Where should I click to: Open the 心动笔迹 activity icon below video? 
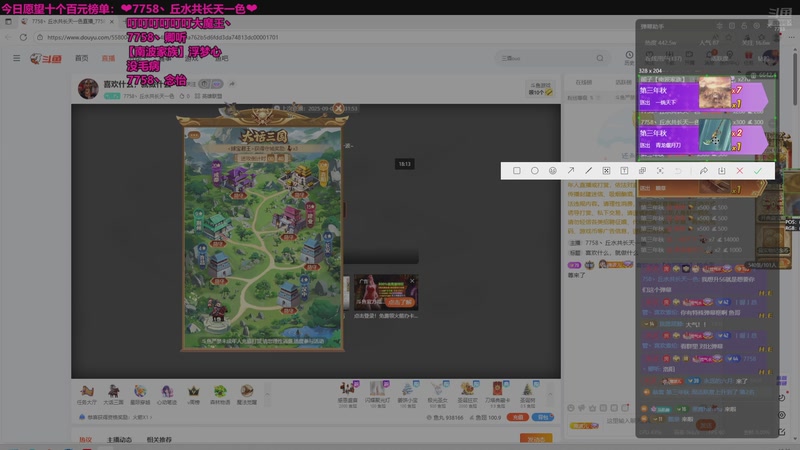(x=167, y=394)
